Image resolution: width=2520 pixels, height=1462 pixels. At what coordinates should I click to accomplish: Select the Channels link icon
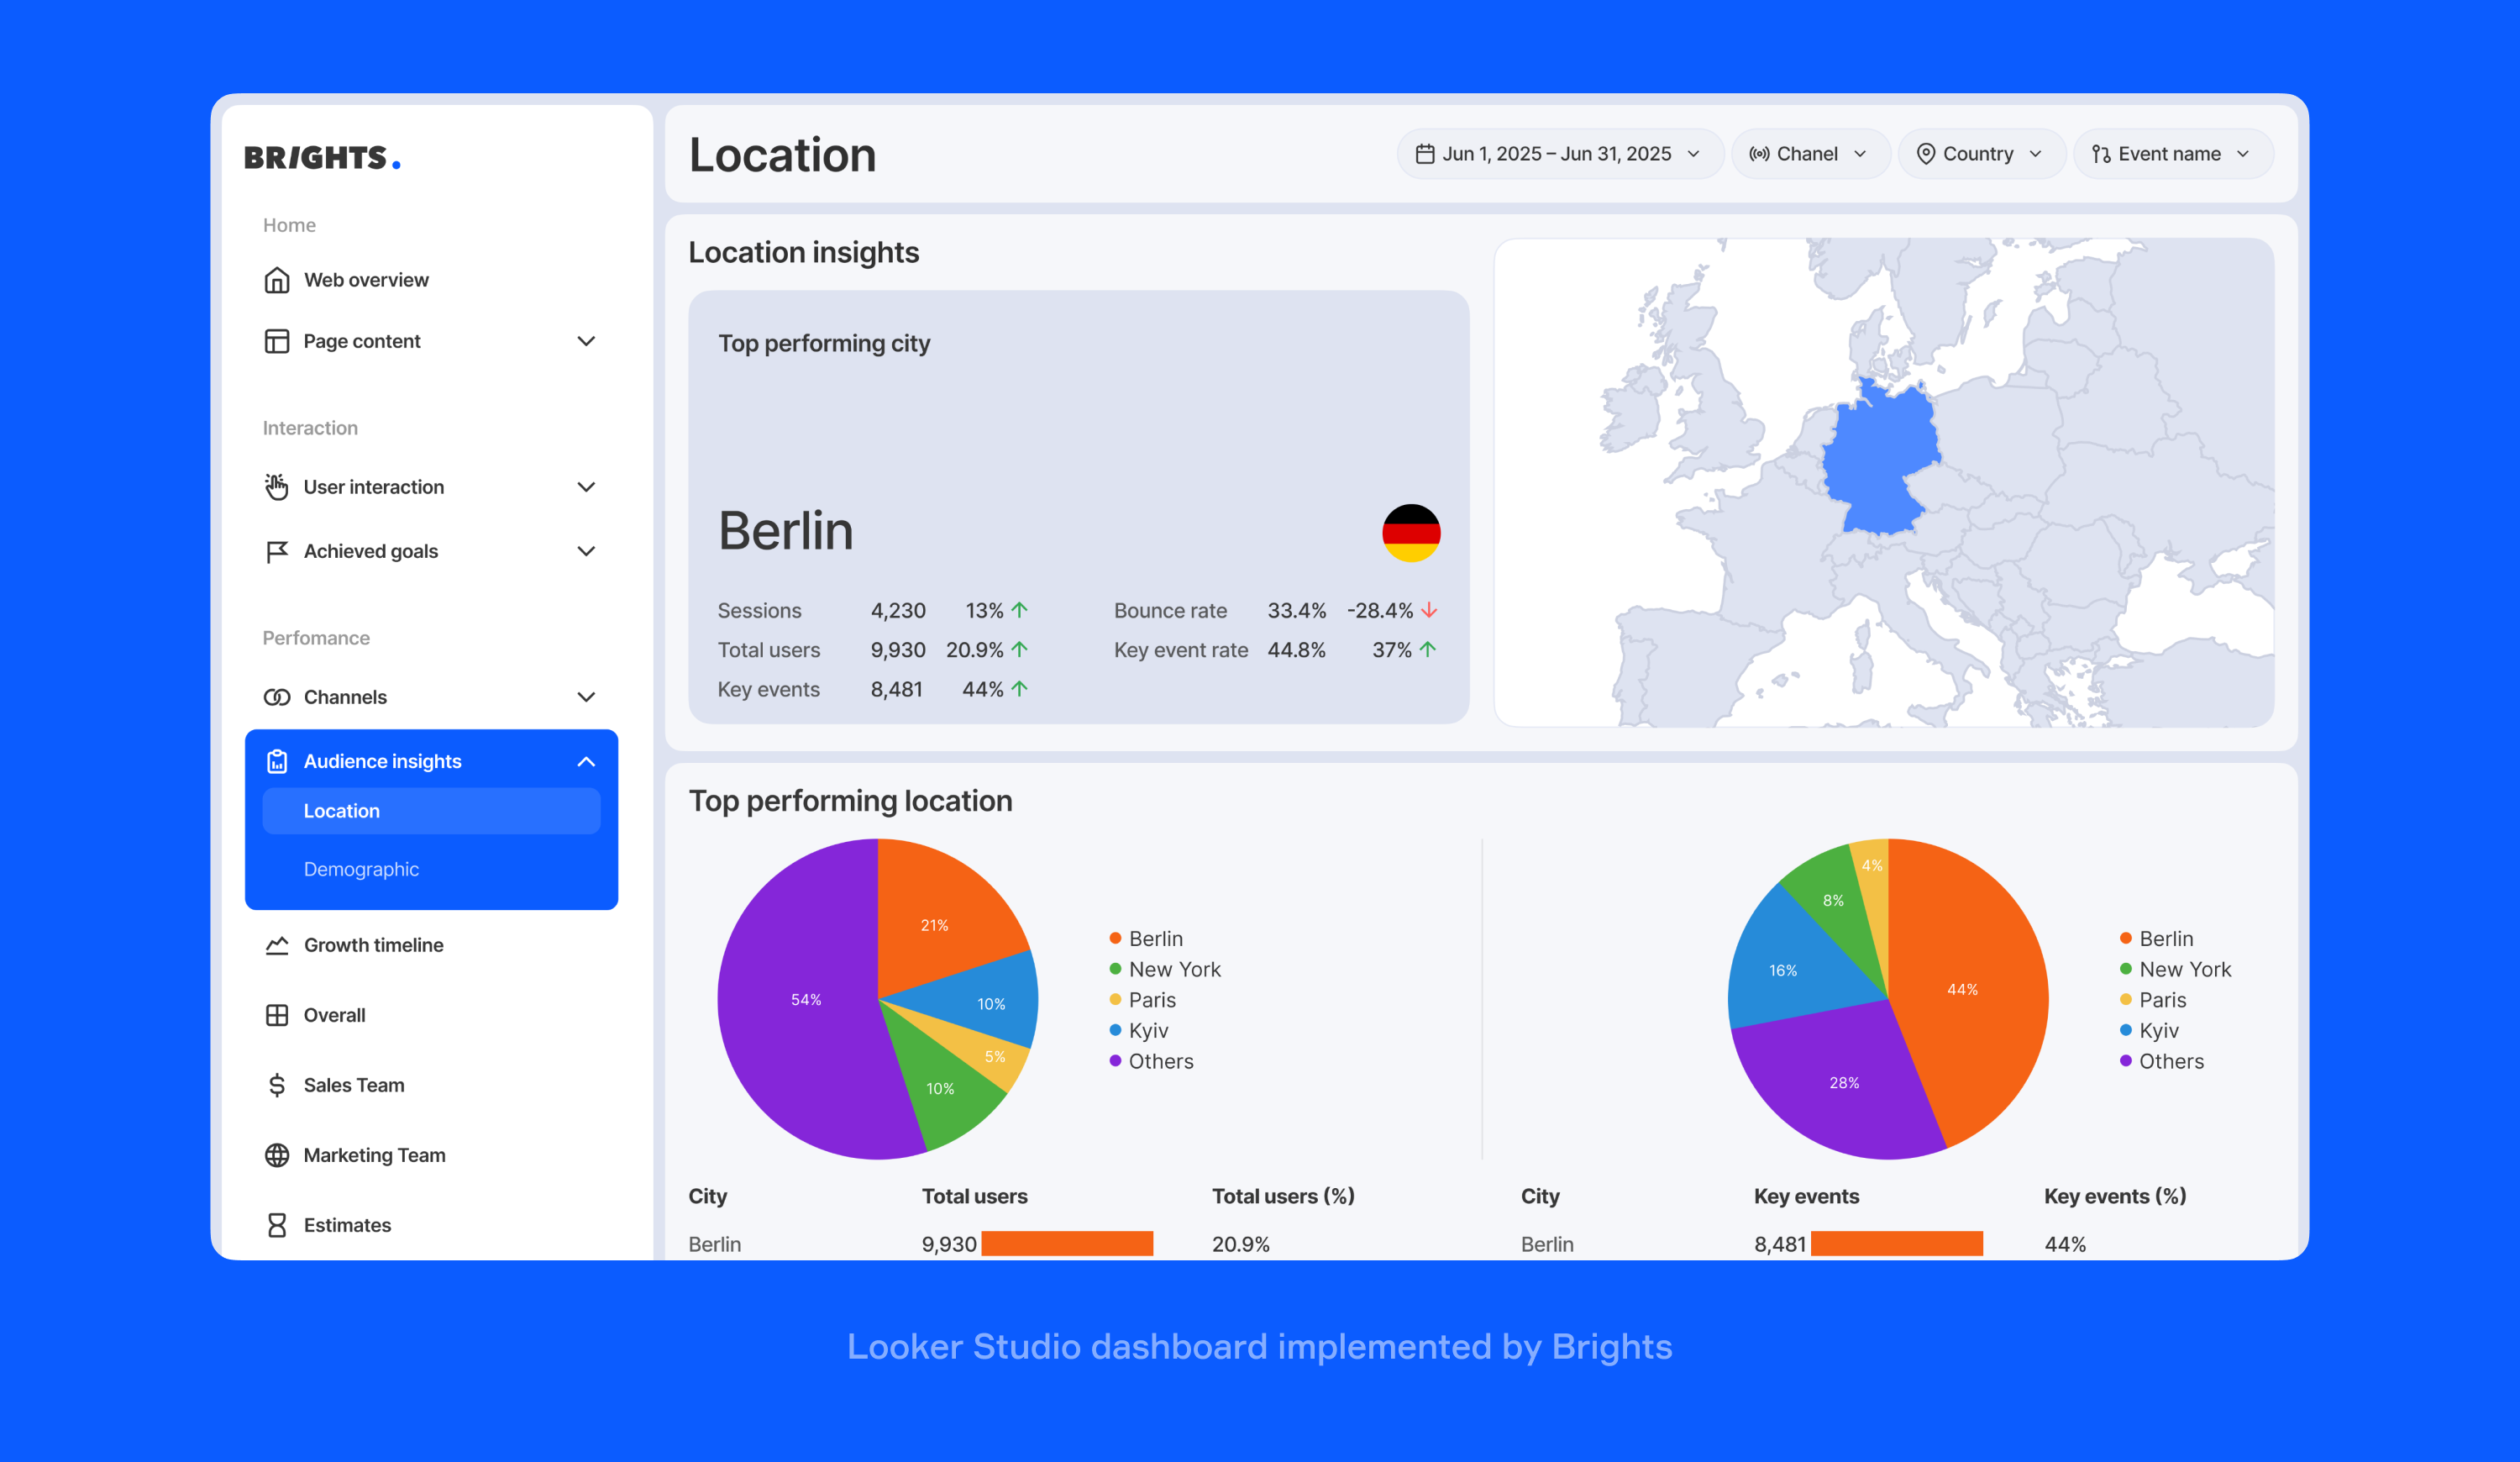(x=277, y=697)
